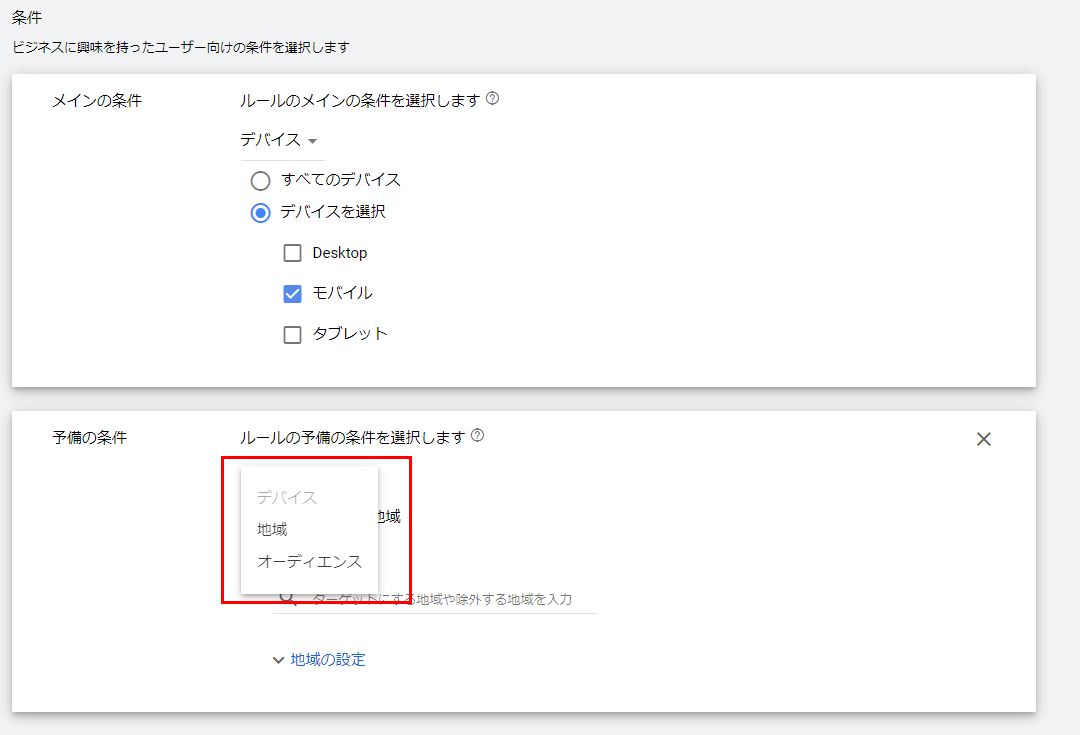This screenshot has height=735, width=1080.
Task: Select the デバイスを選択 radio button
Action: tap(261, 213)
